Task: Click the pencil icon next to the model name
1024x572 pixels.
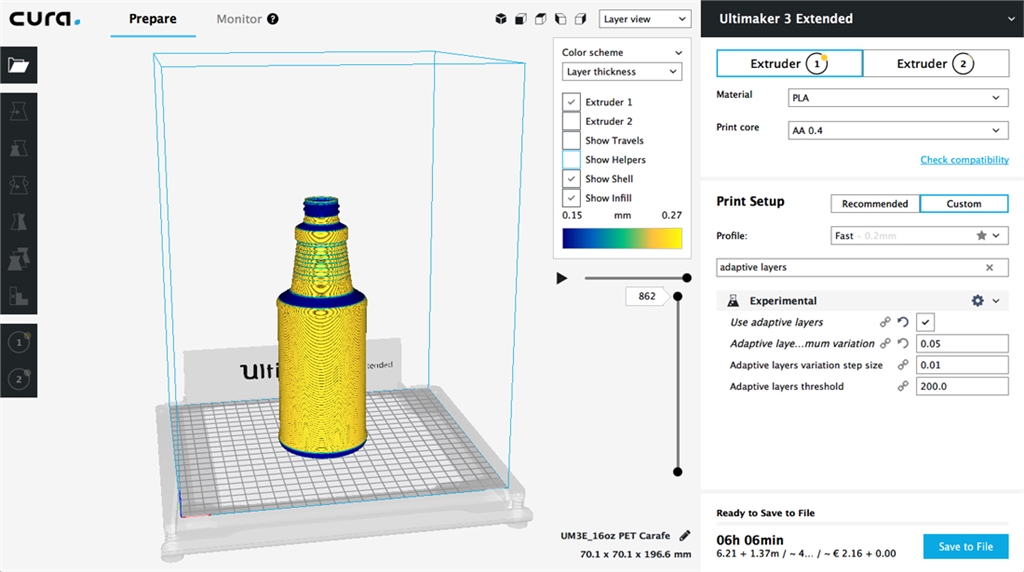Action: (x=684, y=536)
